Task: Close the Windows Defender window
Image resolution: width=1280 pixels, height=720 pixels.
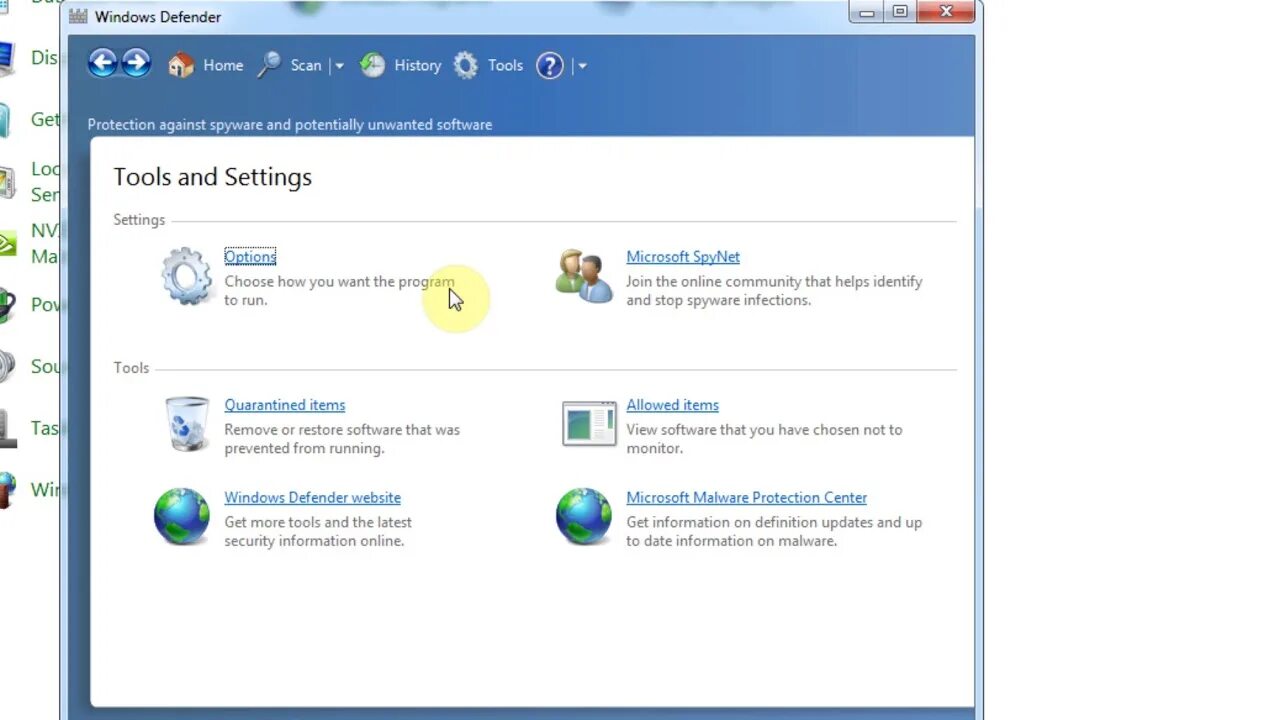Action: tap(946, 12)
